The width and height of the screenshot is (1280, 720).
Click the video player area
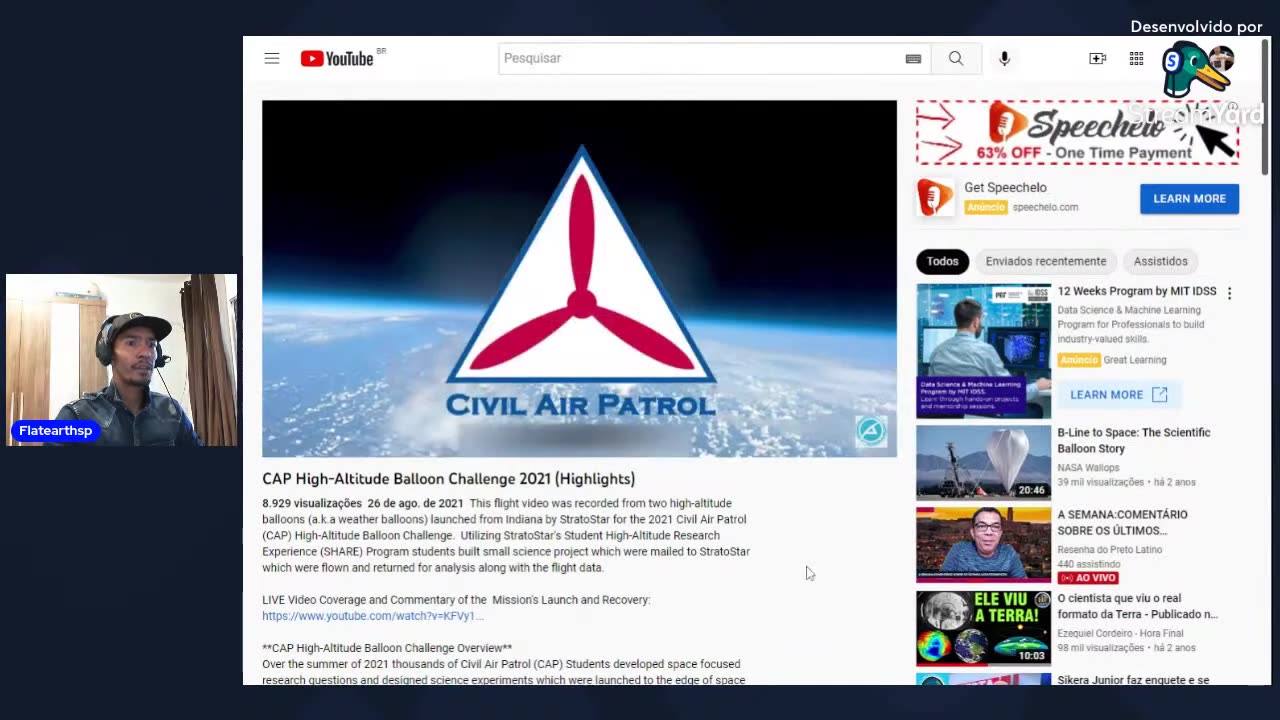tap(579, 279)
